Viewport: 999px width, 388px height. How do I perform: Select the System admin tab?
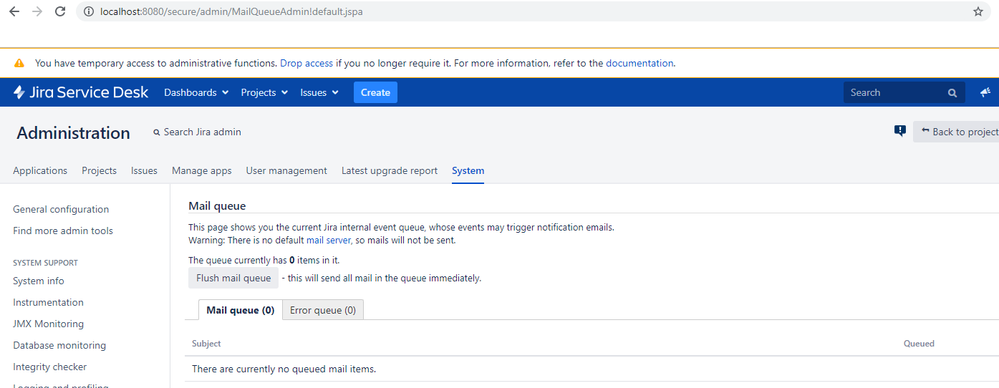pyautogui.click(x=468, y=171)
